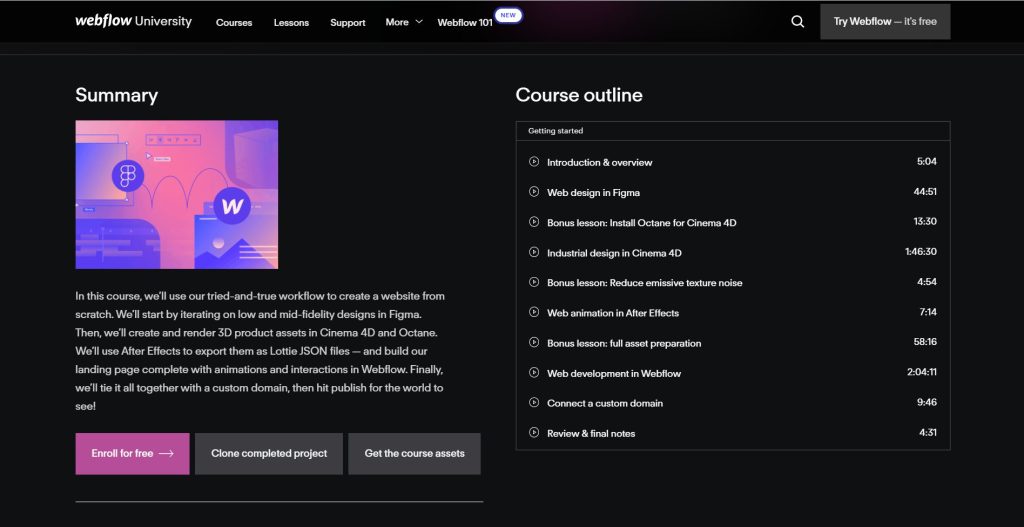Click the Getting started section header
This screenshot has height=527, width=1024.
[x=733, y=131]
